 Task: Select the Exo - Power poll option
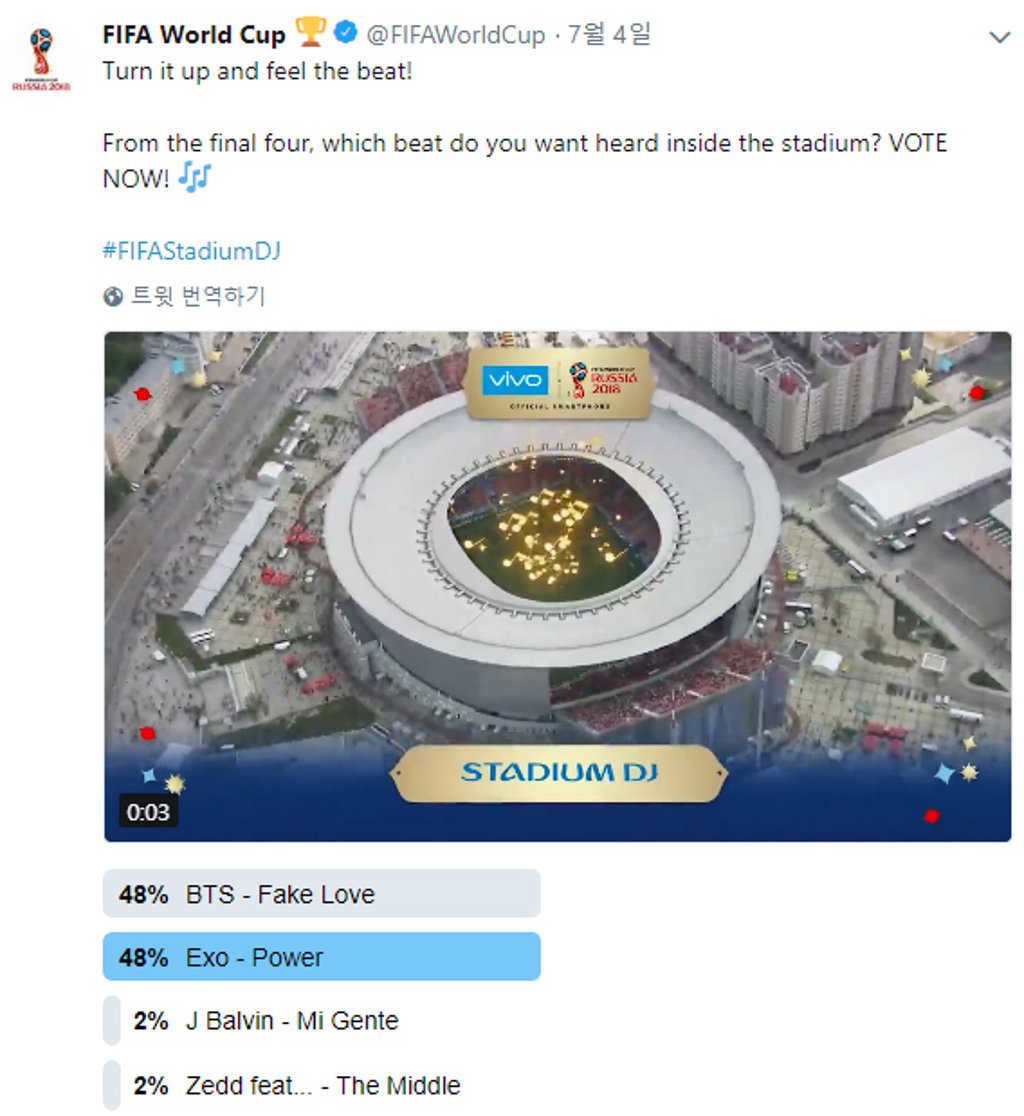pos(322,957)
